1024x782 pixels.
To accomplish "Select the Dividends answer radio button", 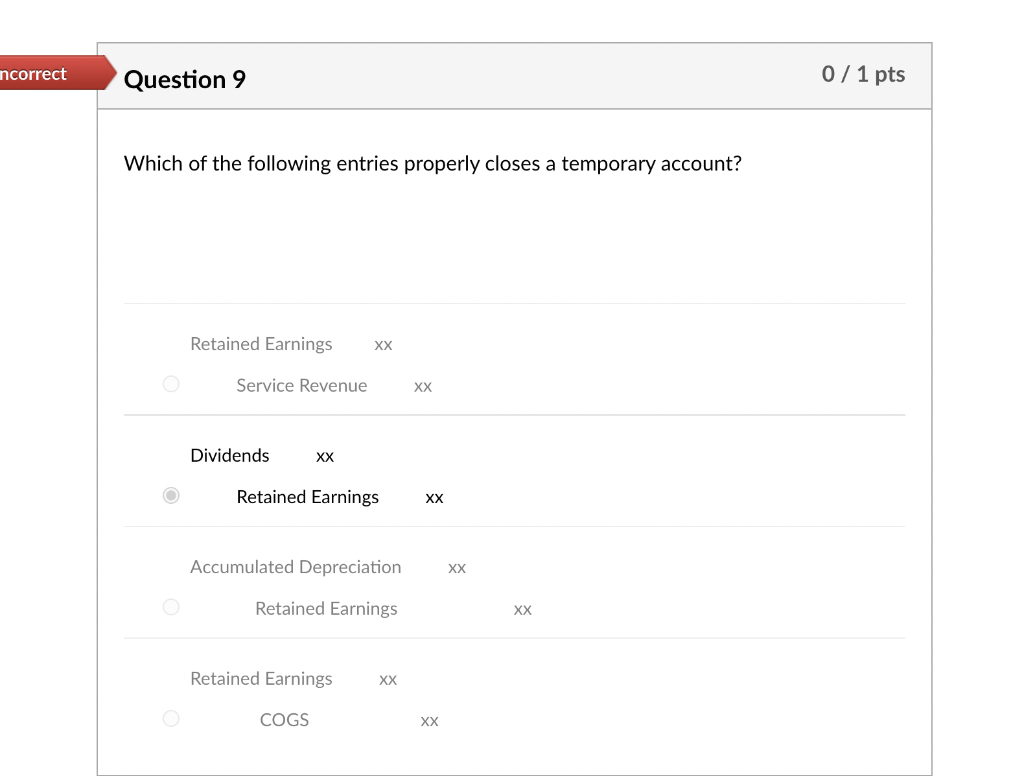I will click(171, 495).
